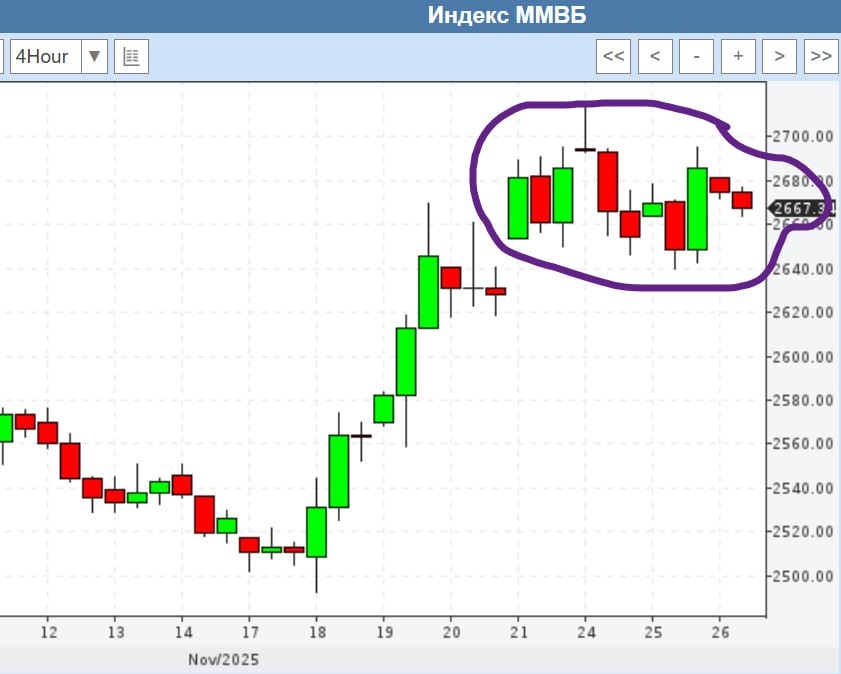Zoom in chart with plus button
Image resolution: width=841 pixels, height=674 pixels.
738,56
